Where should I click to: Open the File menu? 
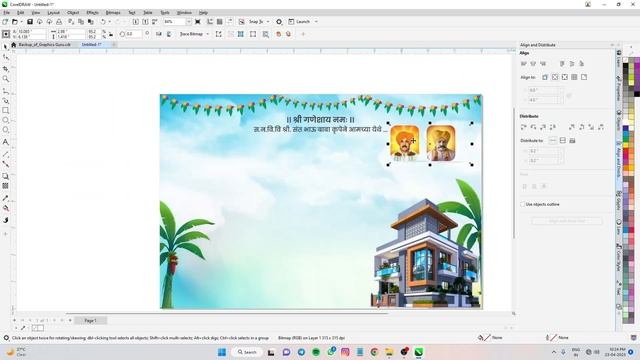point(7,13)
